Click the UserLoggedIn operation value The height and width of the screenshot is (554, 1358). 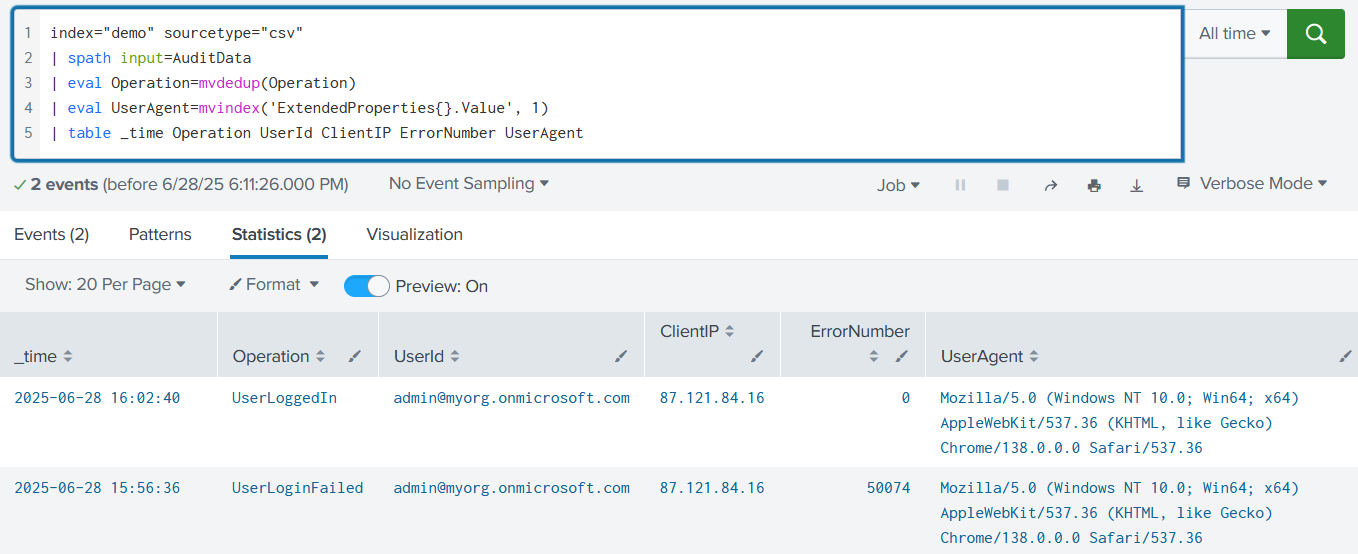coord(284,398)
